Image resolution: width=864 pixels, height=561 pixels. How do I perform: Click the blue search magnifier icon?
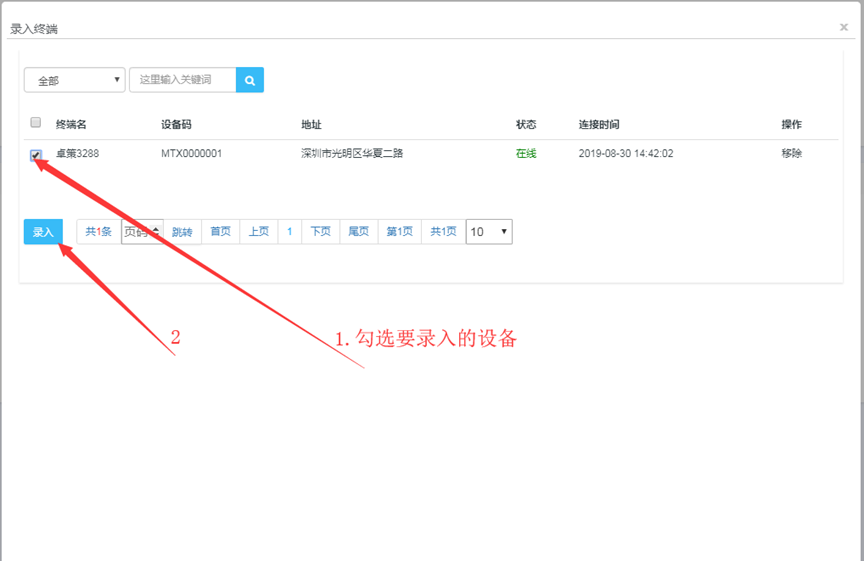click(250, 80)
